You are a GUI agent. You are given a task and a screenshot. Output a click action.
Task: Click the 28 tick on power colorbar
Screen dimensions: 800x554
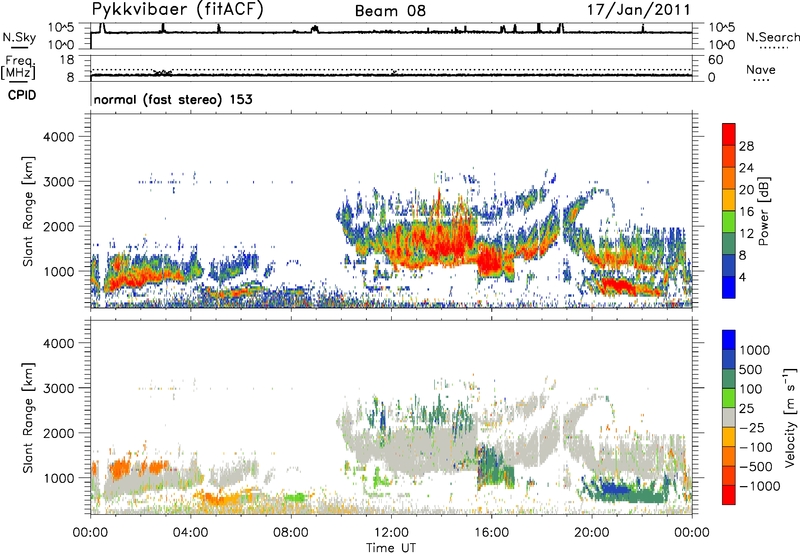[x=746, y=146]
